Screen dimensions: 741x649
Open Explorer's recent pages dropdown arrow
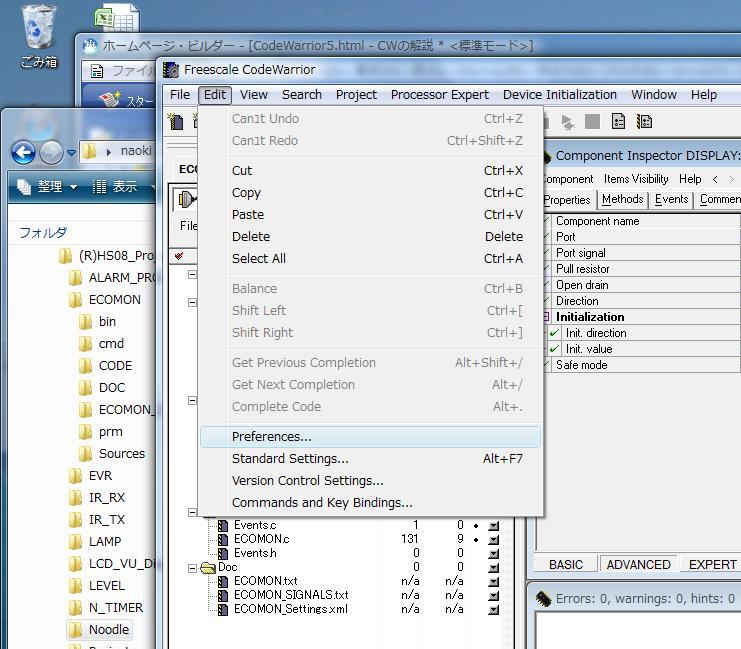pos(71,152)
